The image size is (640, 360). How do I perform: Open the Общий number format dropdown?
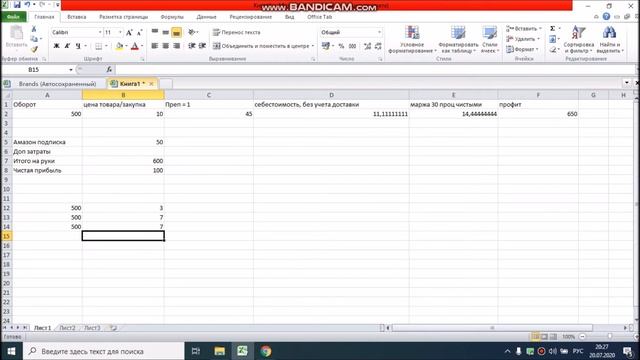[379, 32]
